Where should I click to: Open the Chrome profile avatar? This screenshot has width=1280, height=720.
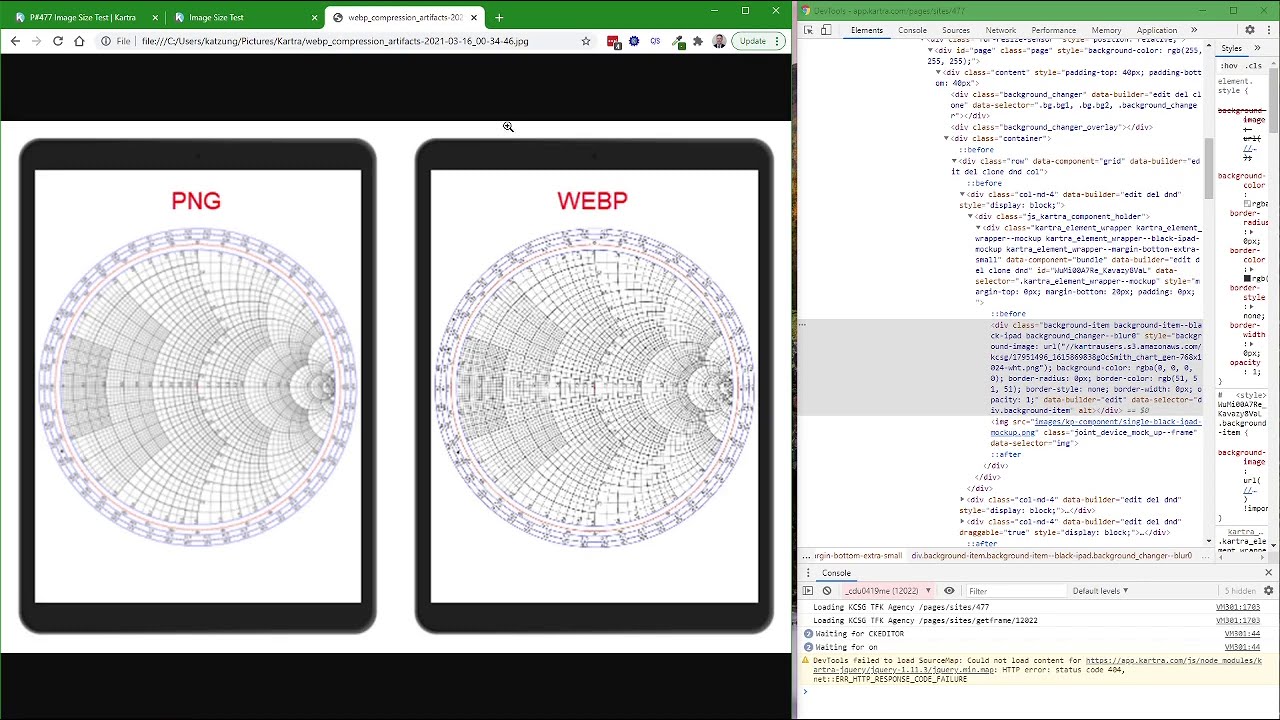tap(719, 41)
